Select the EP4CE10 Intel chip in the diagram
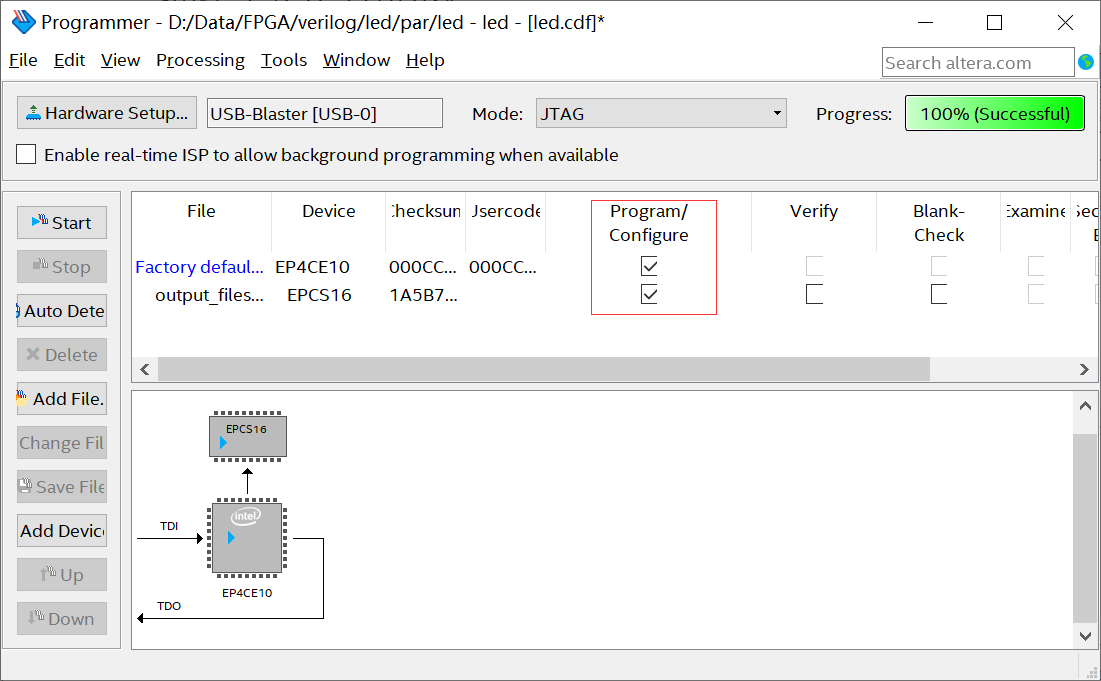Viewport: 1101px width, 681px height. tap(247, 537)
